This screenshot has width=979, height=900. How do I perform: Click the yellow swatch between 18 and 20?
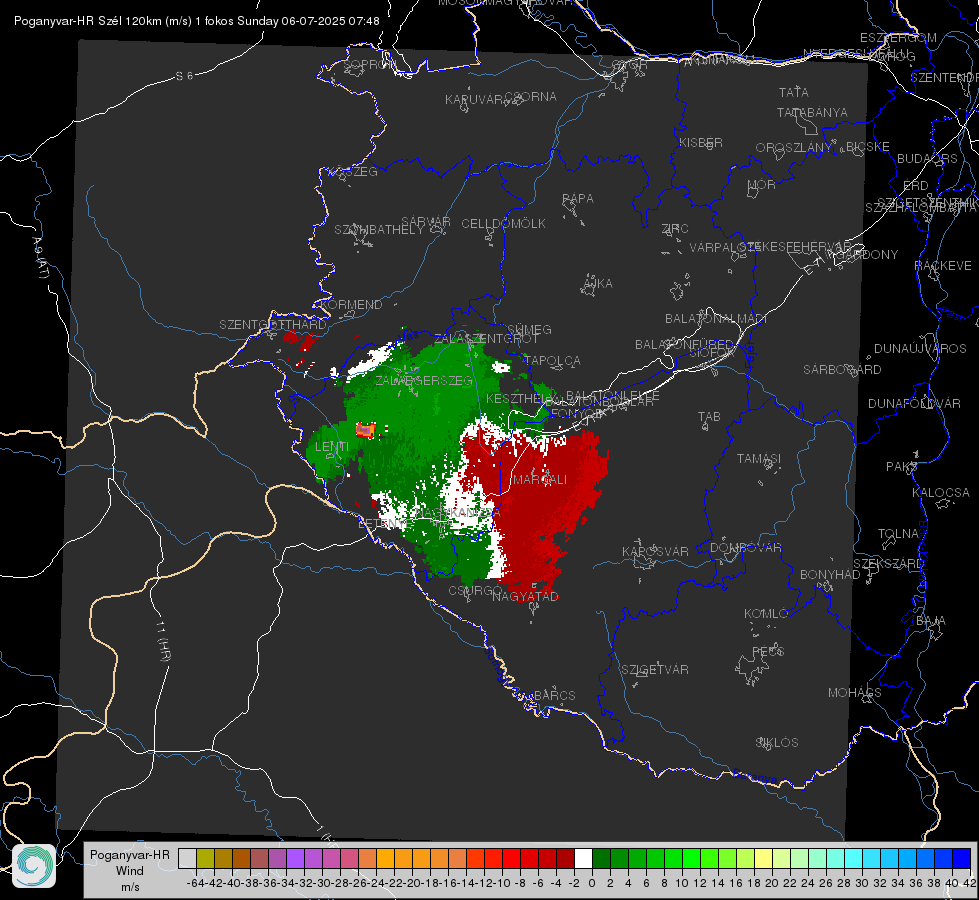764,858
